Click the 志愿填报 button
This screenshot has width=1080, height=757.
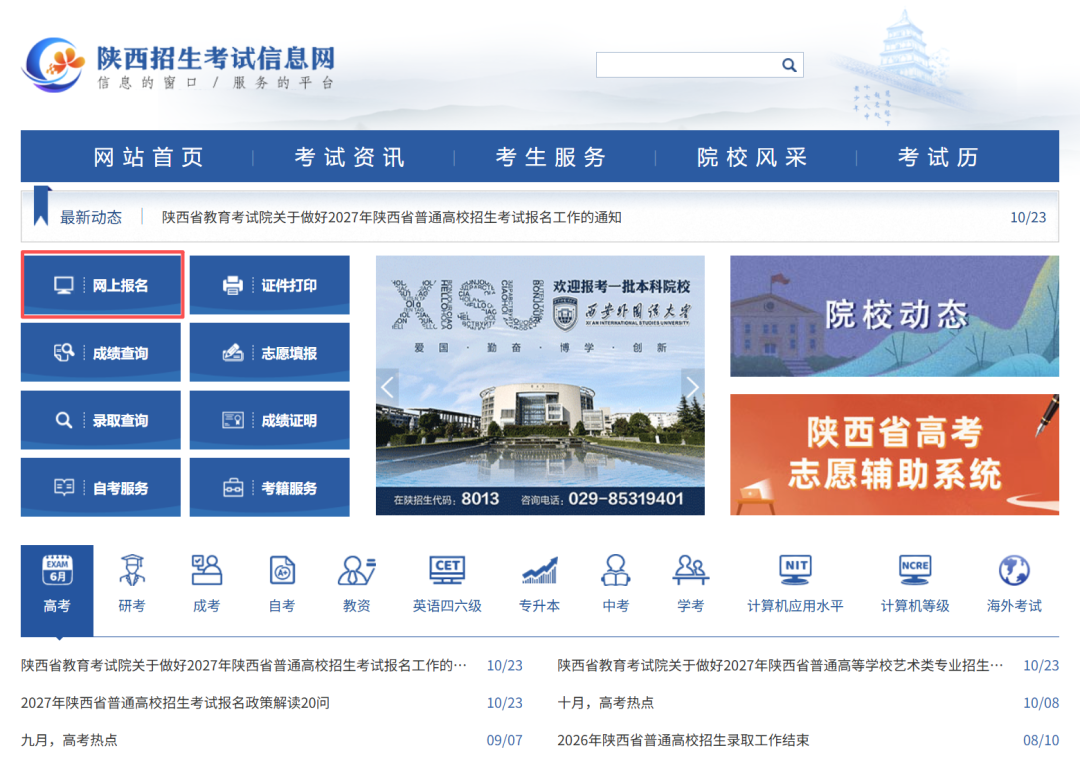pos(269,353)
